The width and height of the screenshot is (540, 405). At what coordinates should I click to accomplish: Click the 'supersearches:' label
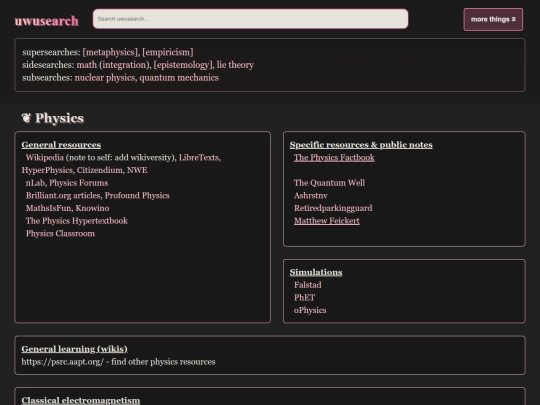click(51, 52)
